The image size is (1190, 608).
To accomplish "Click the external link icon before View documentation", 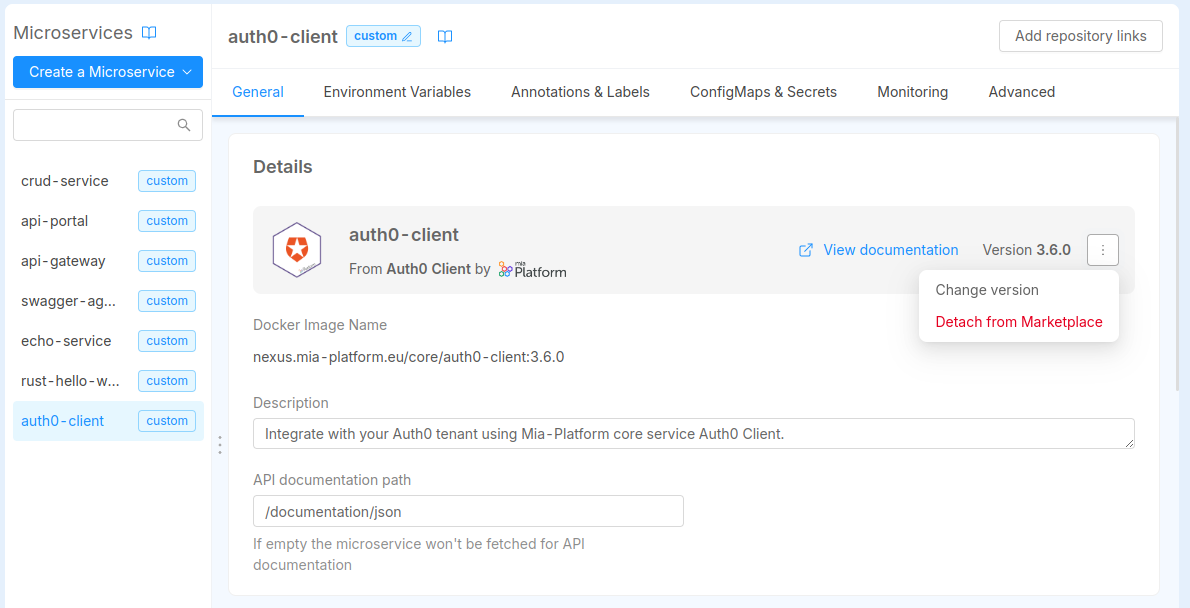I will click(x=806, y=250).
